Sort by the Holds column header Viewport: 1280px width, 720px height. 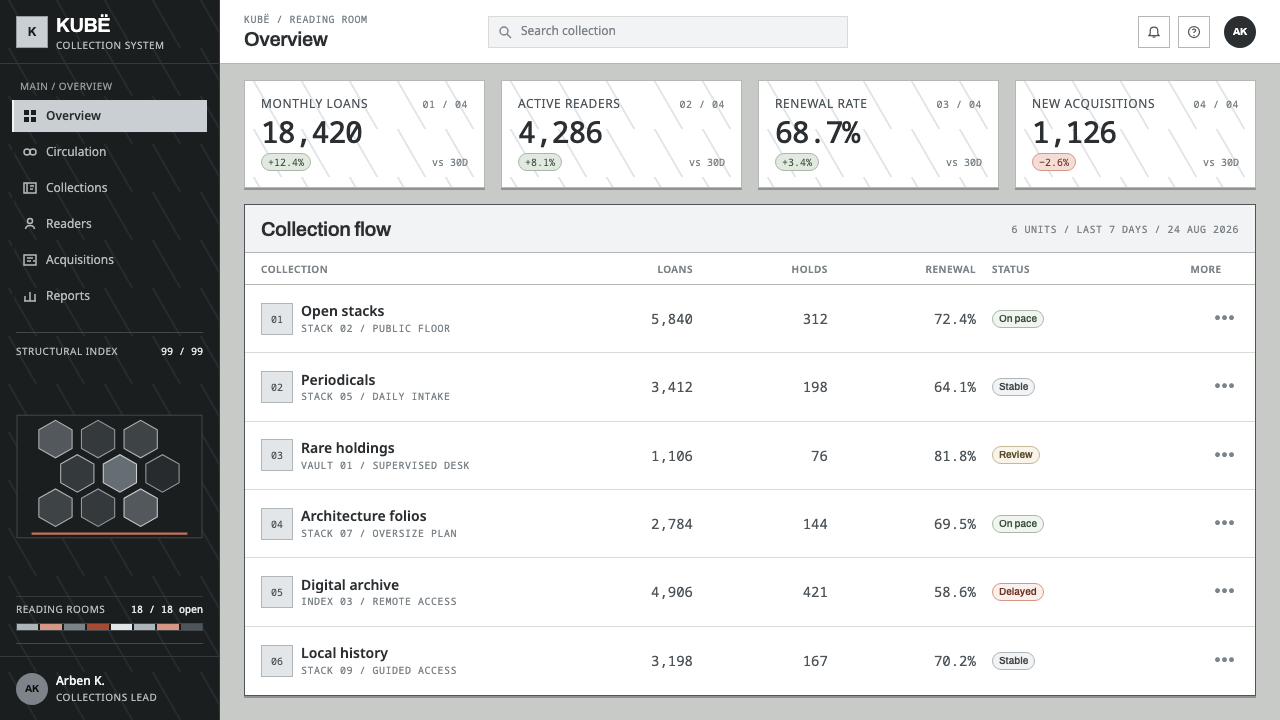pos(809,269)
